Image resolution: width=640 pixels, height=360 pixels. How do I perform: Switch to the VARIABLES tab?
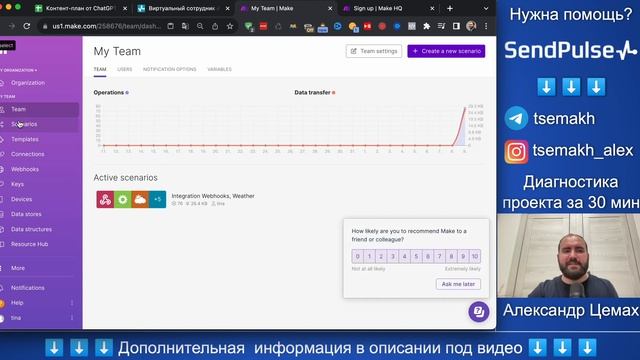(219, 69)
